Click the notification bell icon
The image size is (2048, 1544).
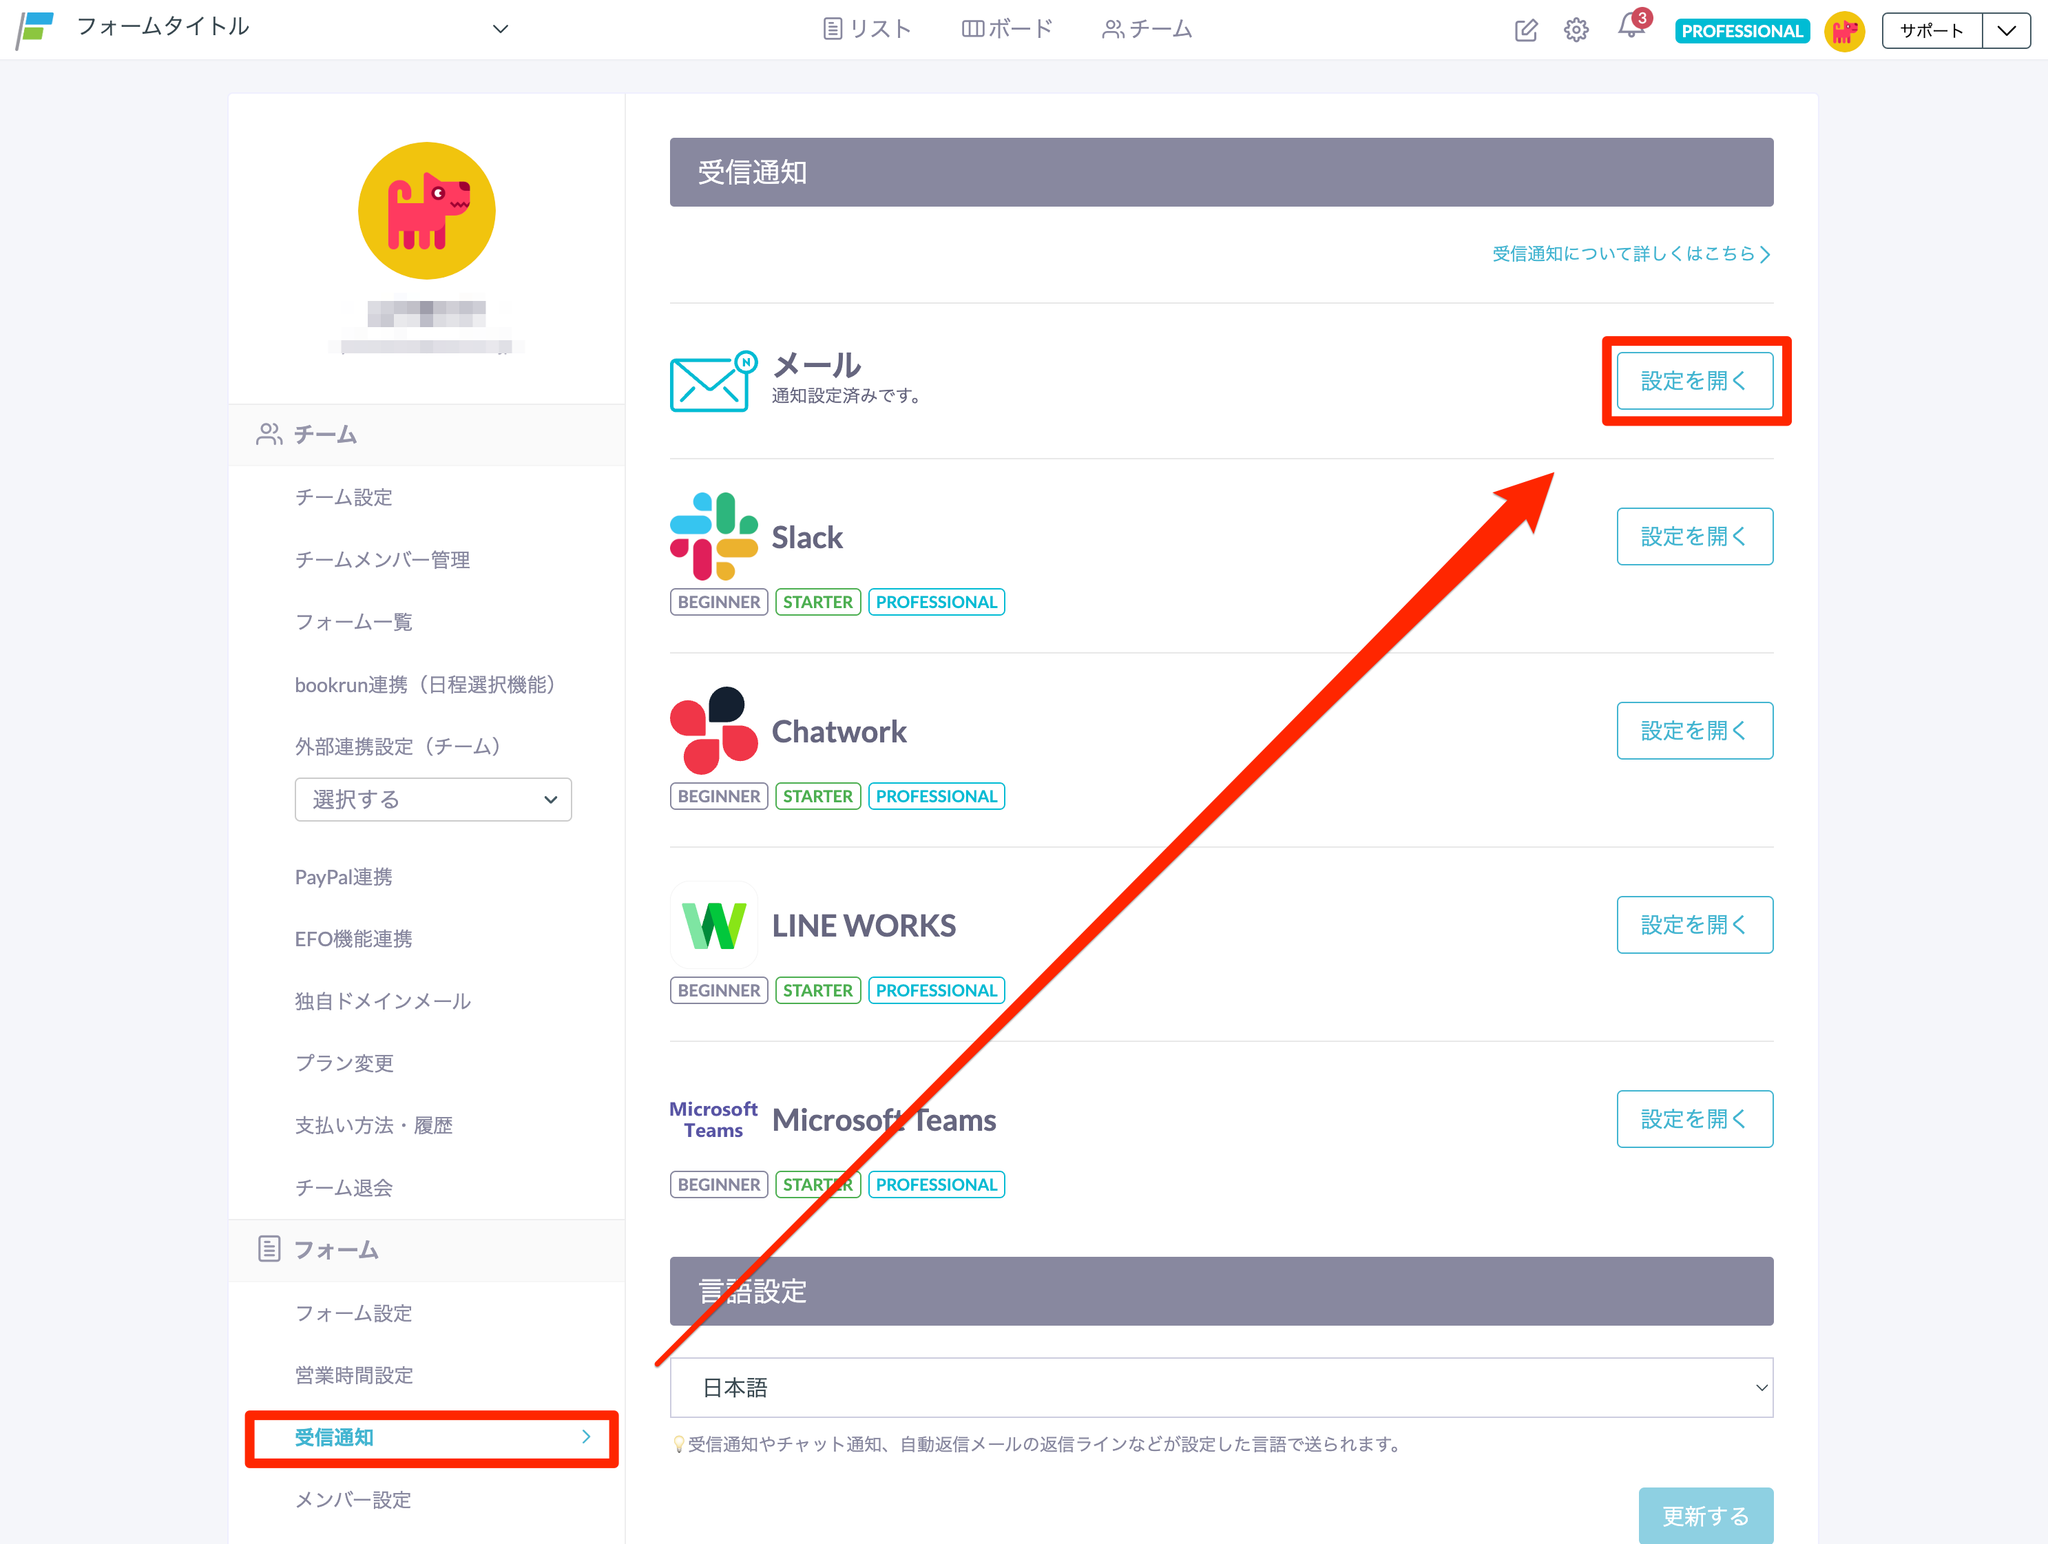pyautogui.click(x=1630, y=28)
